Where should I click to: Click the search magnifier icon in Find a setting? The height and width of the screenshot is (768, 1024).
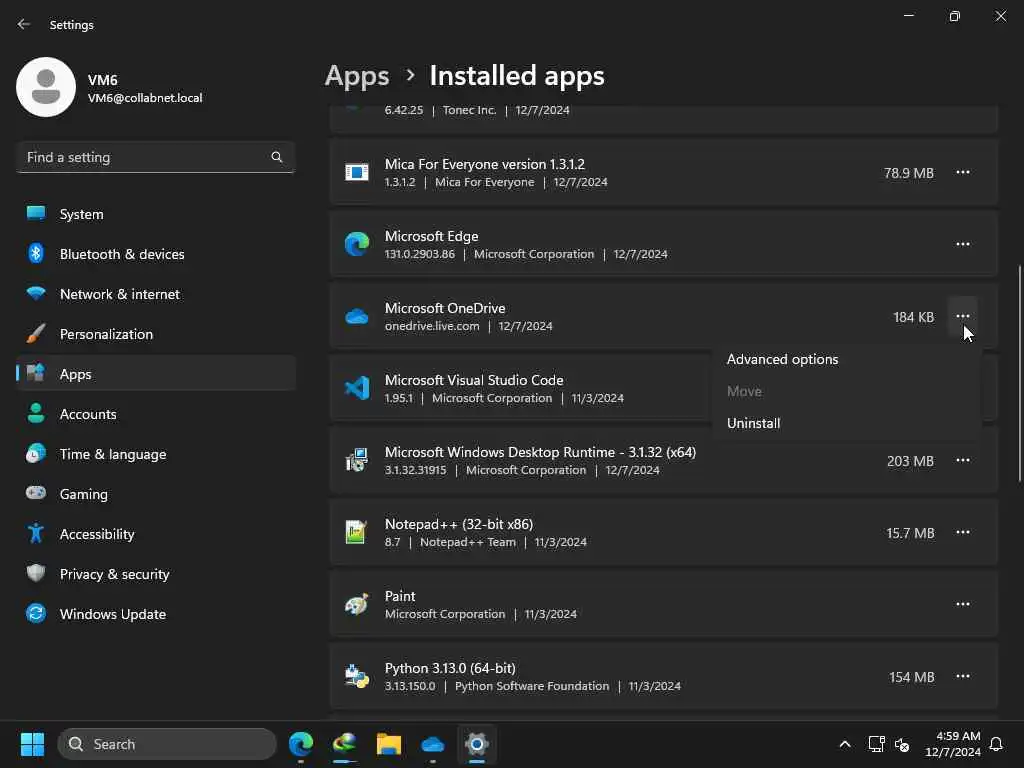[x=277, y=157]
